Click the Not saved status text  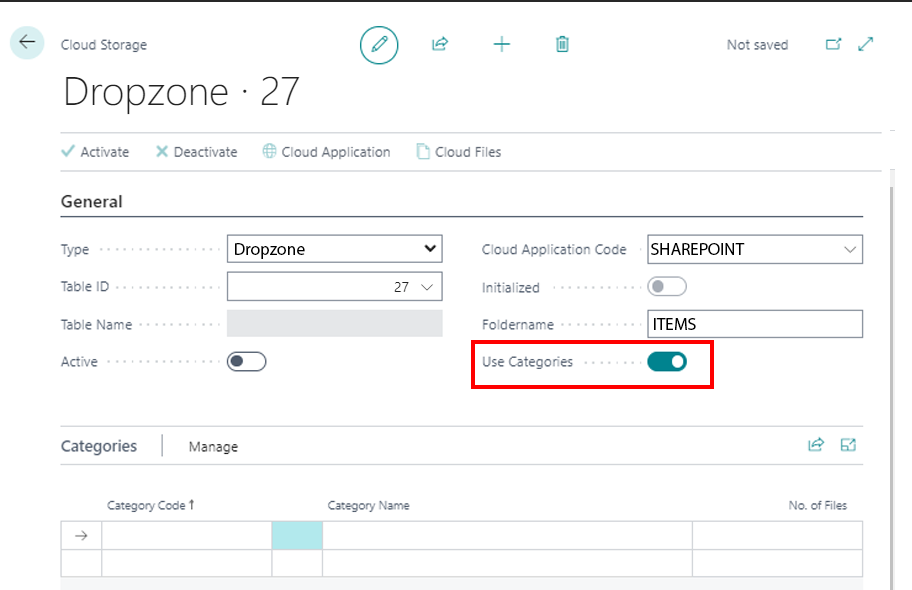click(757, 45)
